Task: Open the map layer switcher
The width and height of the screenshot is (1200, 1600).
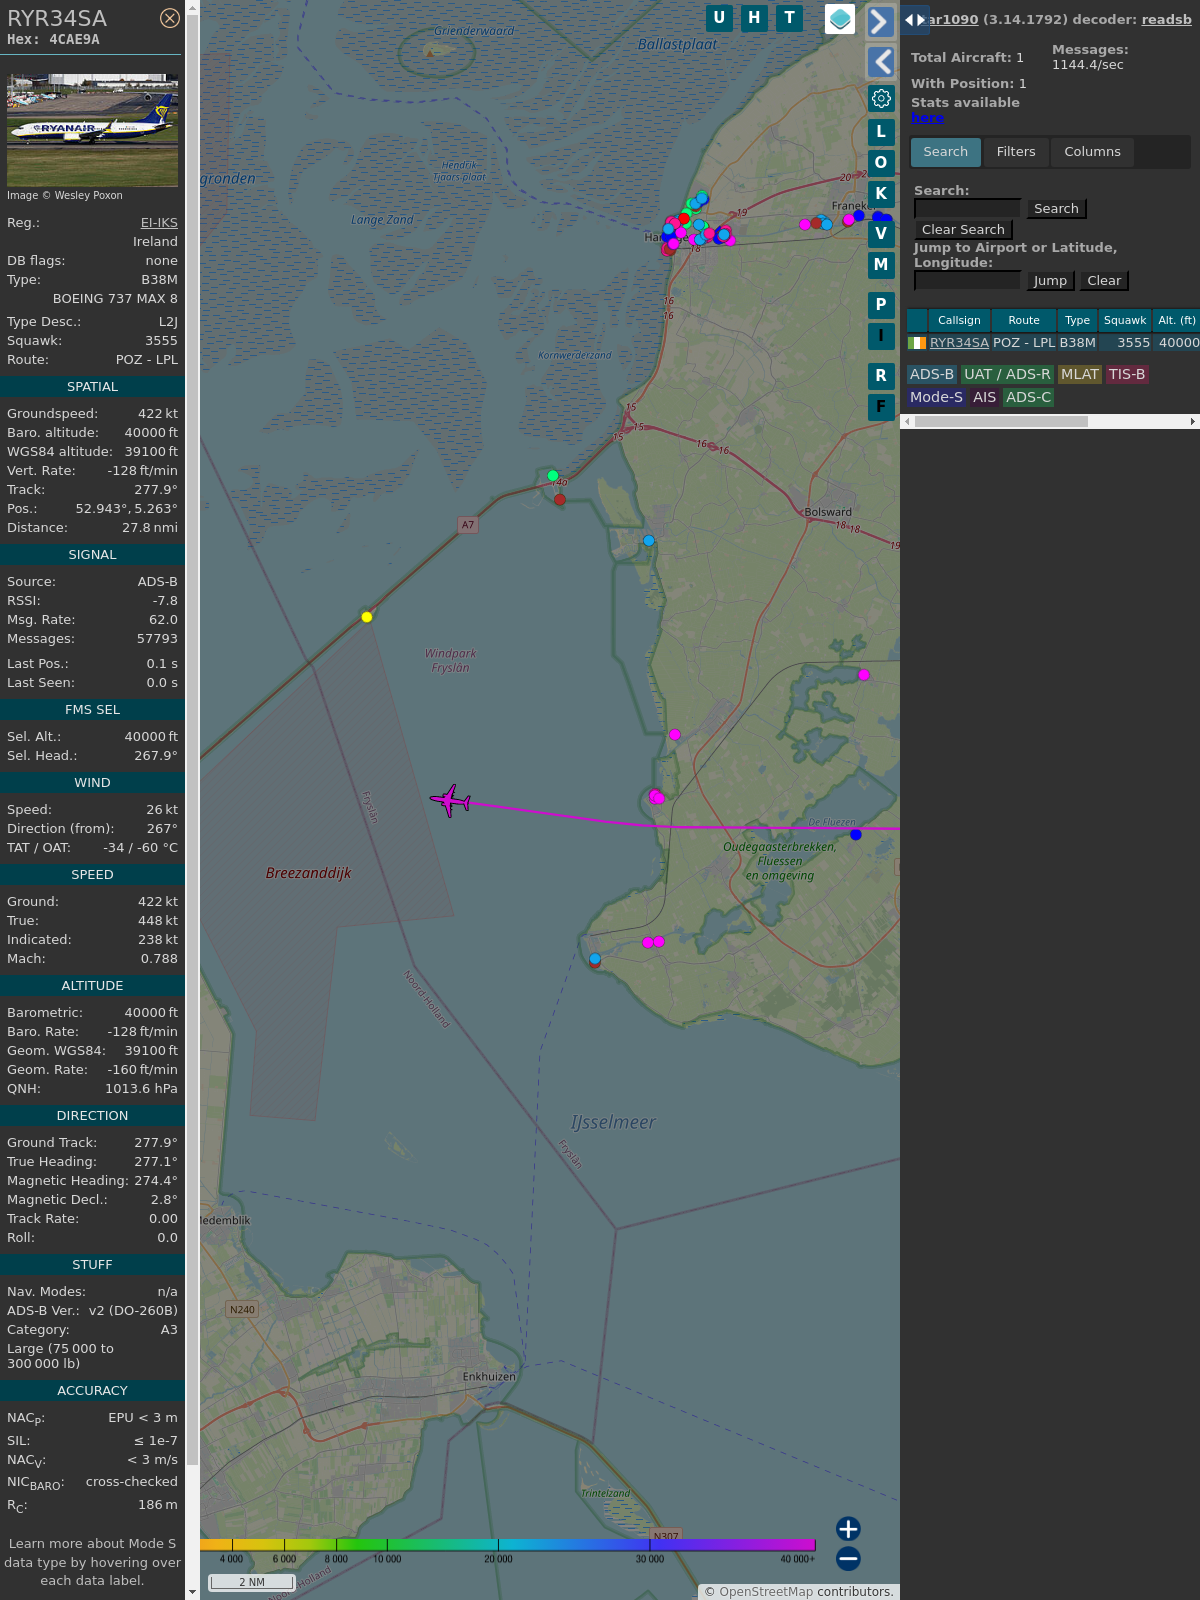Action: pyautogui.click(x=840, y=19)
